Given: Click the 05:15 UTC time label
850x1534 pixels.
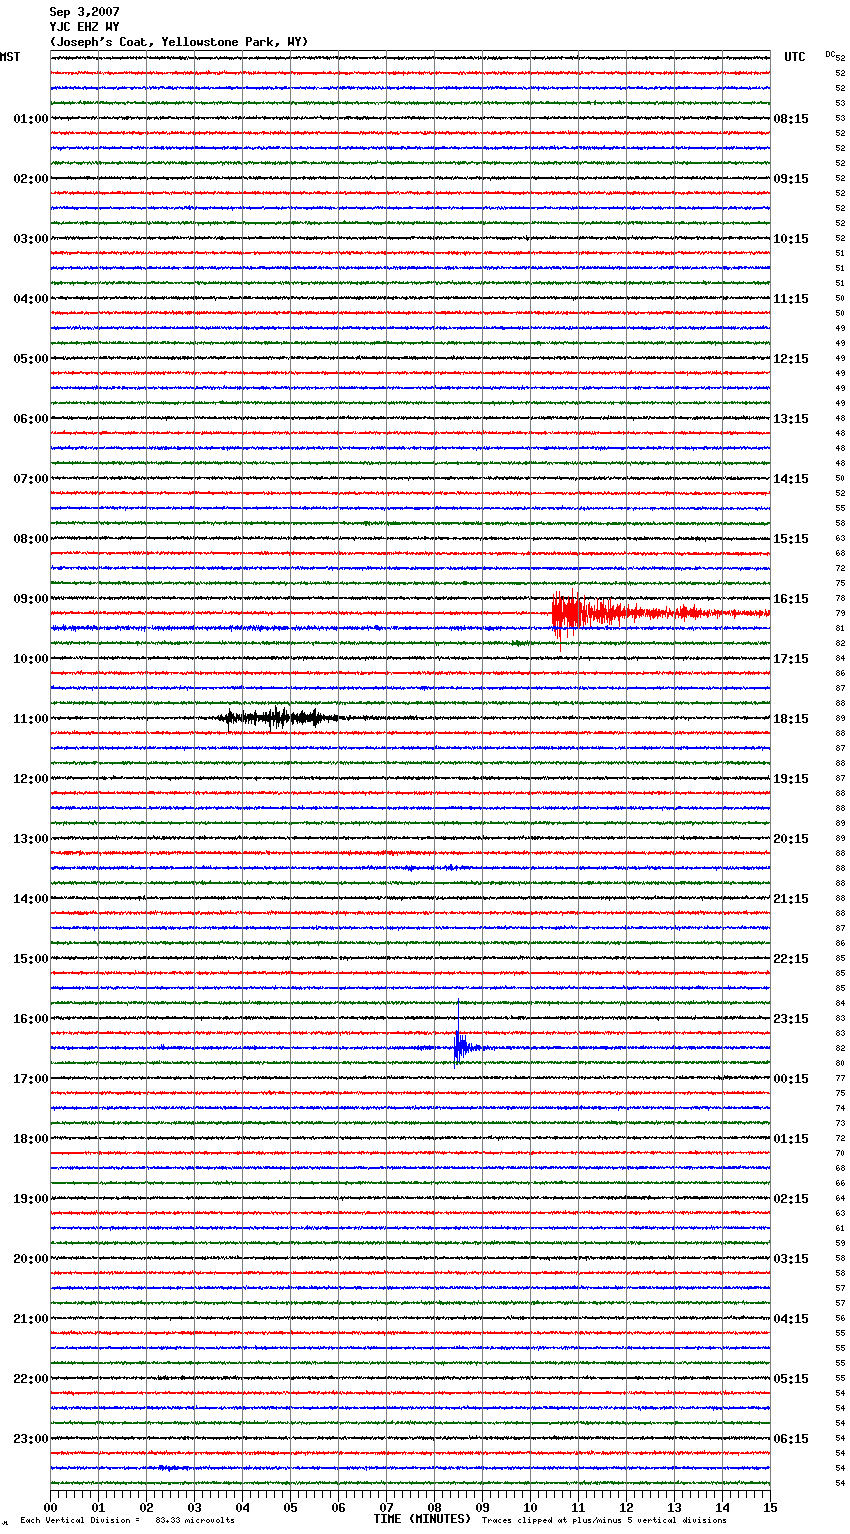Looking at the screenshot, I should pos(791,1379).
